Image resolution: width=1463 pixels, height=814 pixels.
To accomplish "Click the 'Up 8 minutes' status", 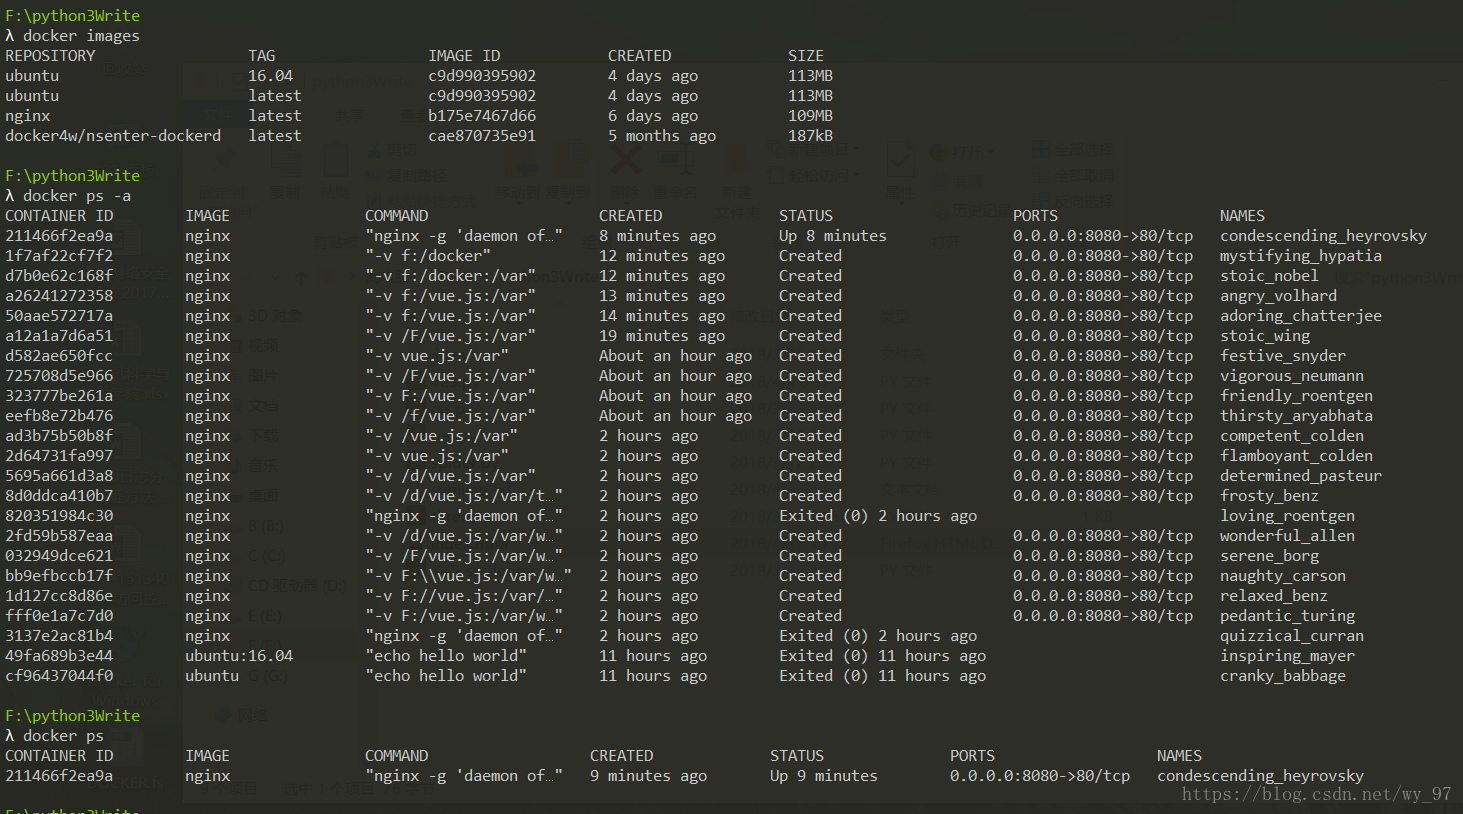I will pos(833,236).
